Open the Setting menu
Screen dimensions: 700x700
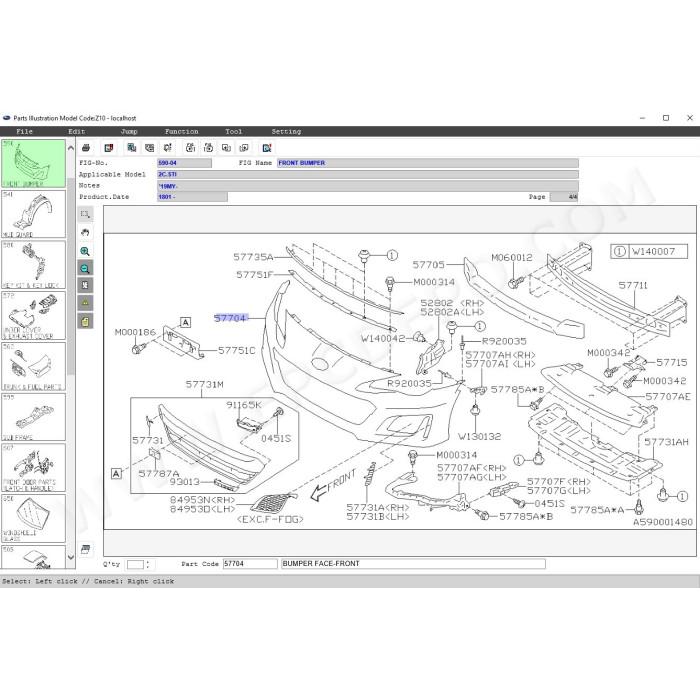pyautogui.click(x=286, y=132)
